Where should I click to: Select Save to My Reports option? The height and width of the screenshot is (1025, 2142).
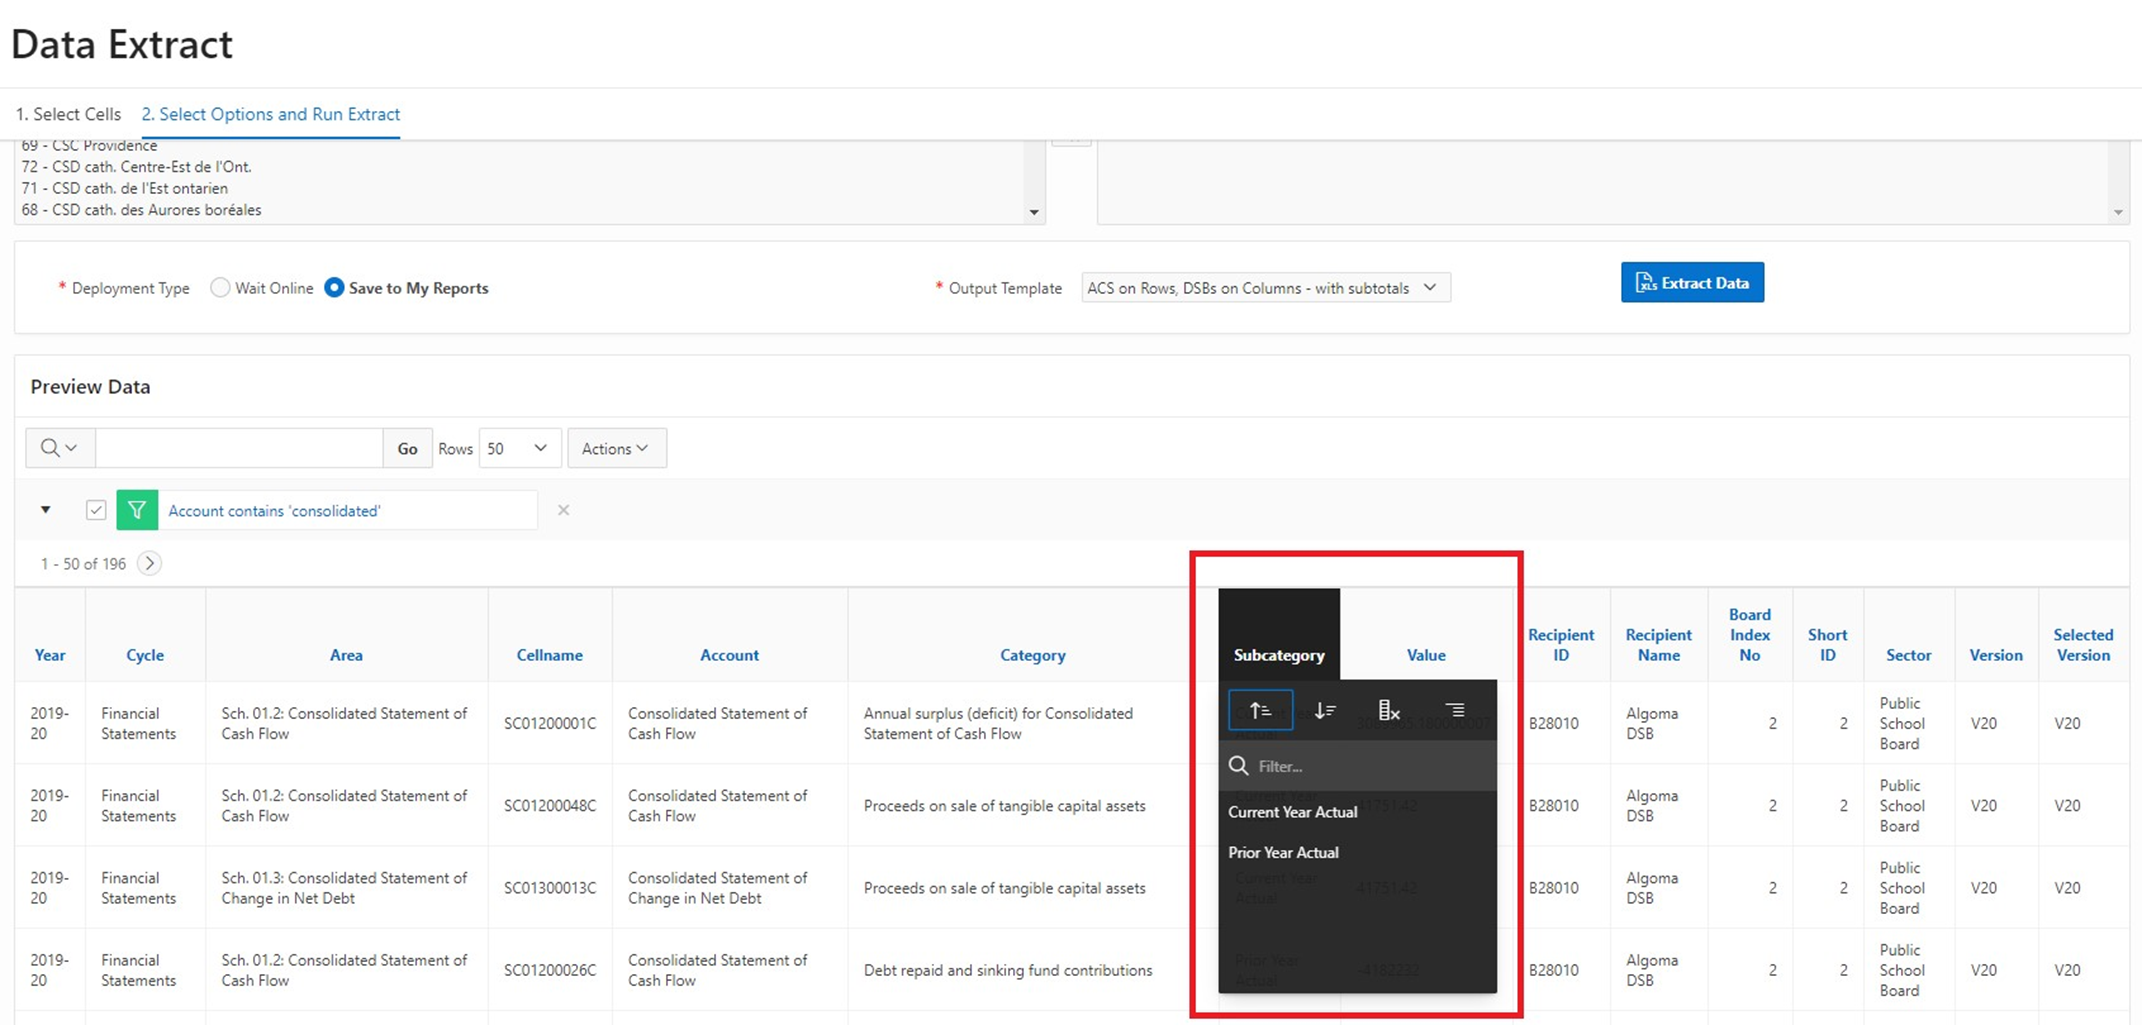[334, 288]
